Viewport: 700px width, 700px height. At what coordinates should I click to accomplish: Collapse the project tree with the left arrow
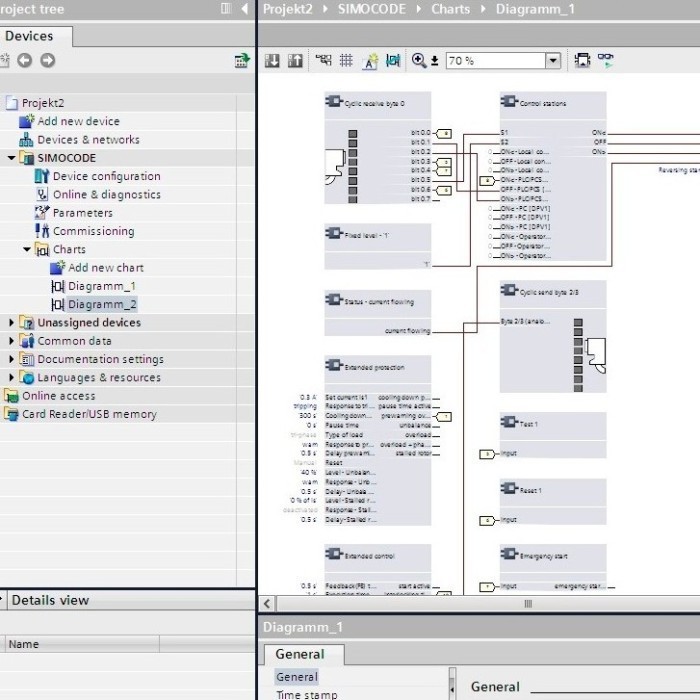click(245, 8)
